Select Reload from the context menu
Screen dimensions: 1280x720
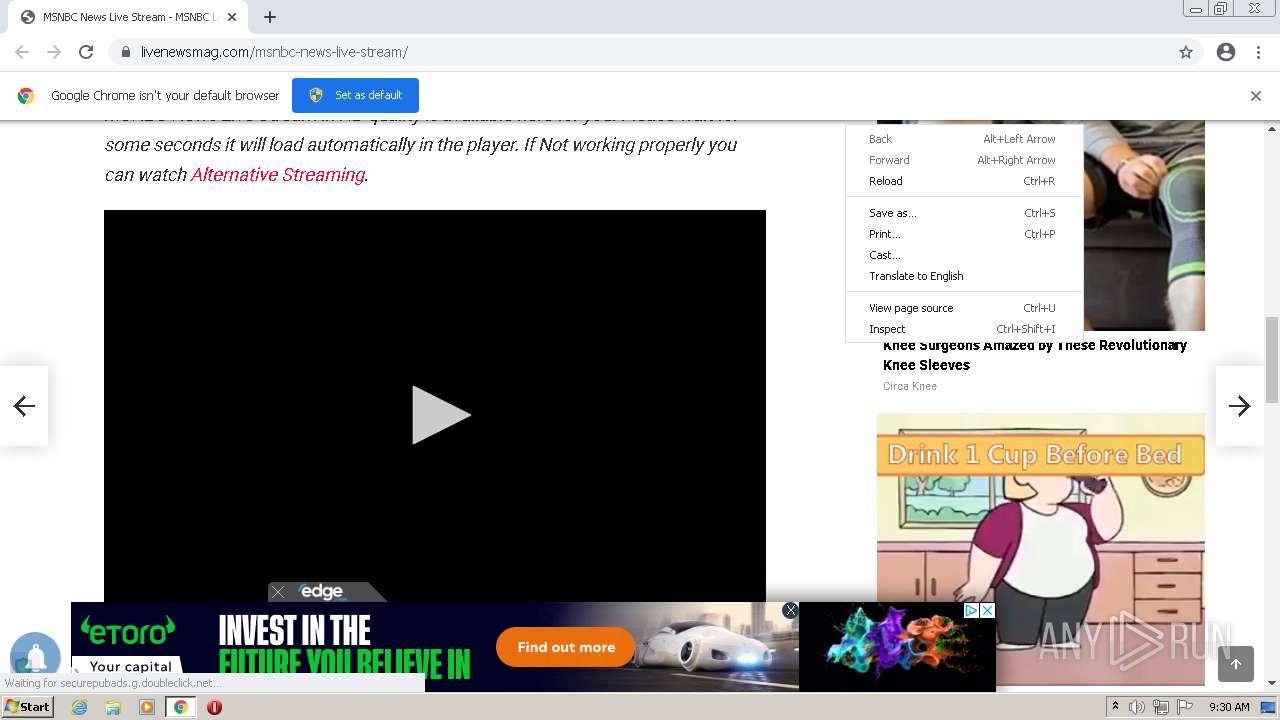coord(964,181)
